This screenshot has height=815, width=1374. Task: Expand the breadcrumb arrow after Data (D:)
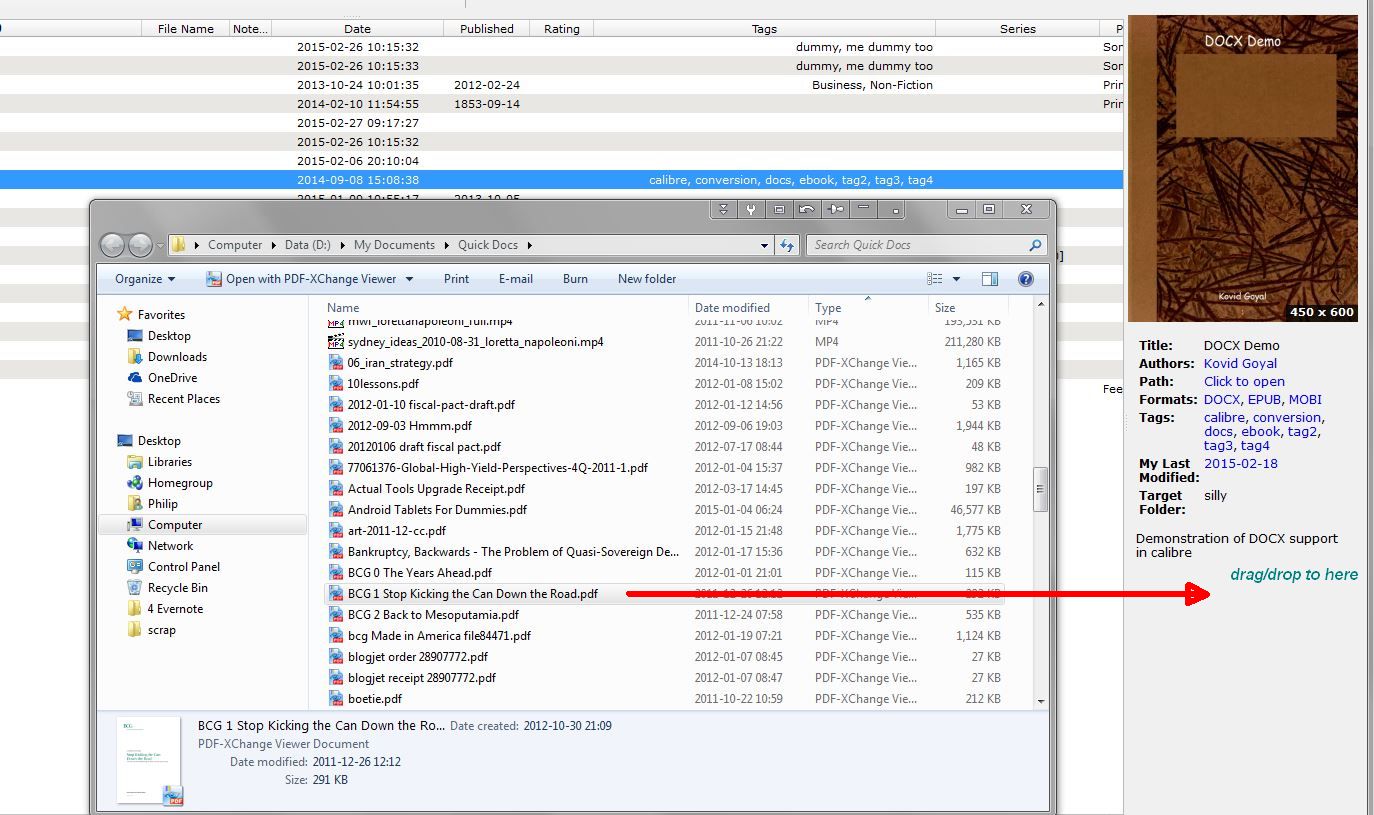click(x=343, y=245)
